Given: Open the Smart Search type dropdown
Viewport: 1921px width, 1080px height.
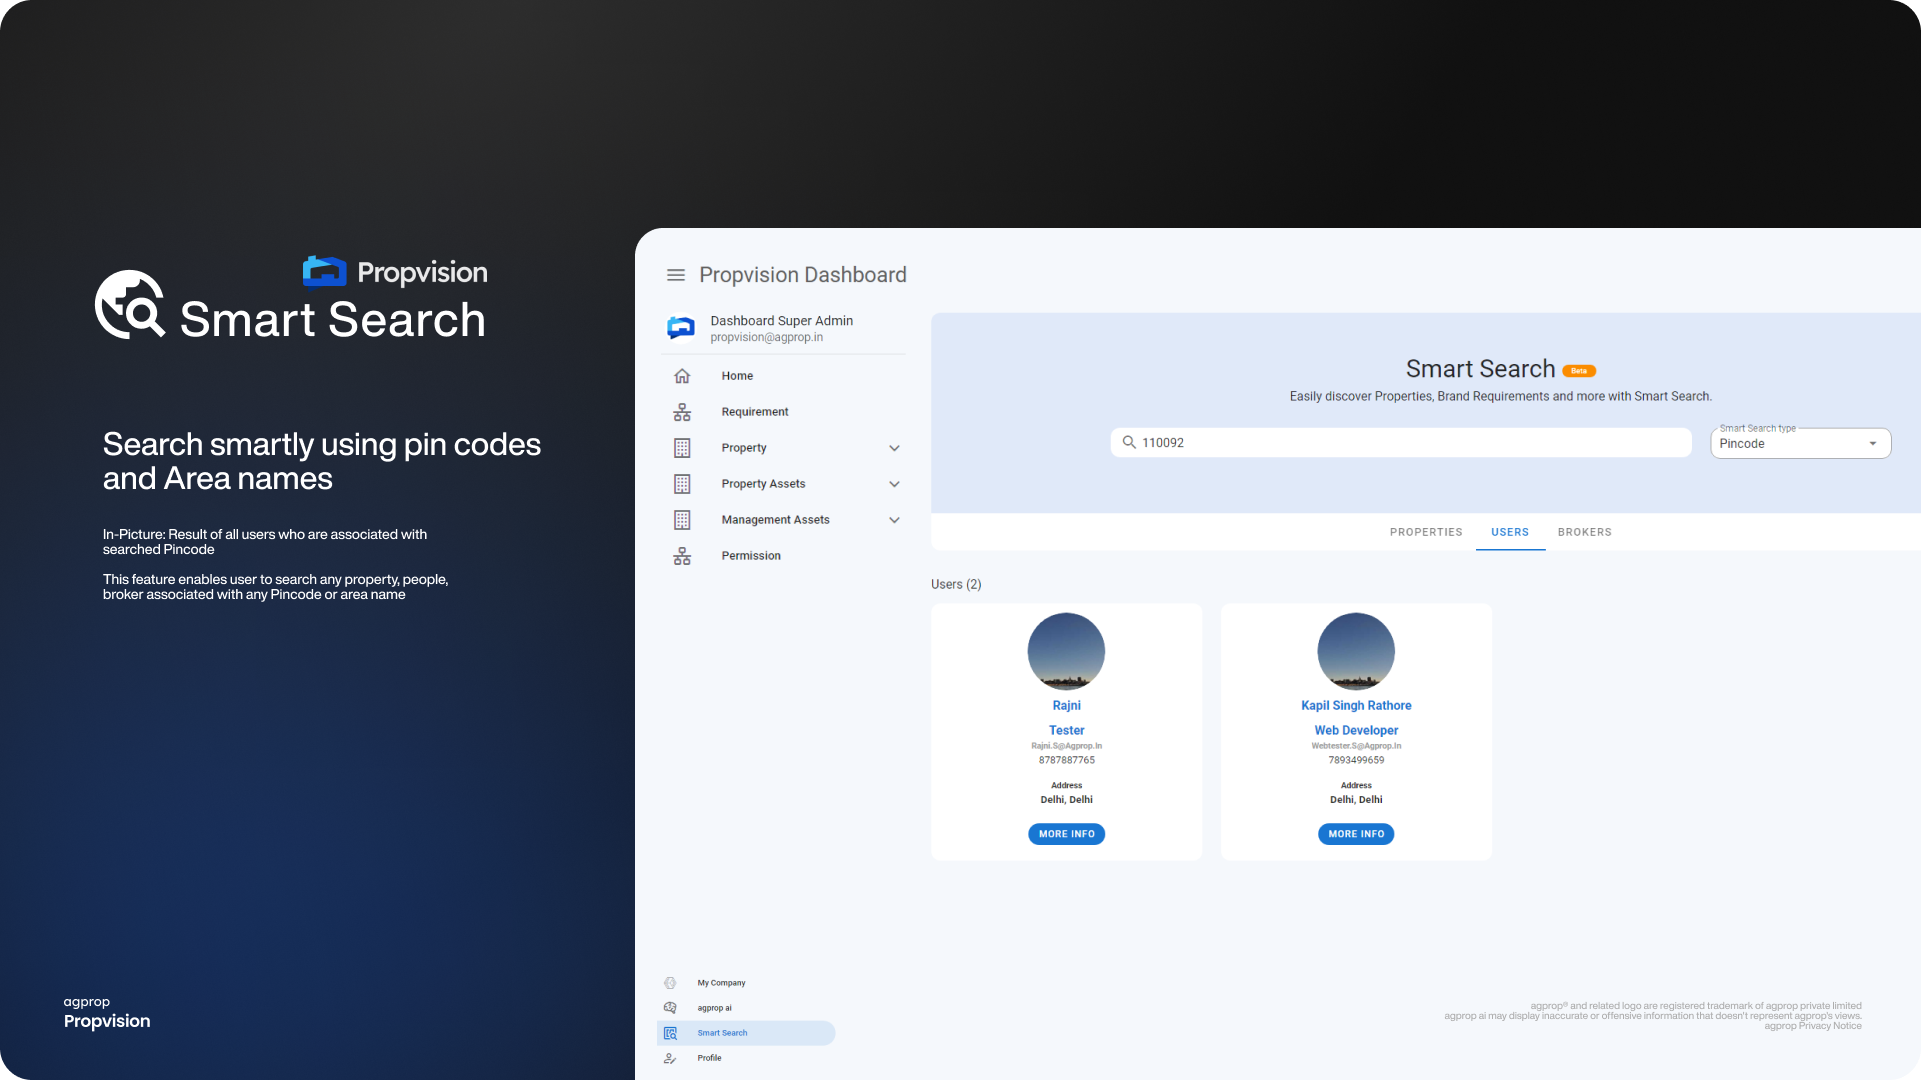Looking at the screenshot, I should point(1800,443).
